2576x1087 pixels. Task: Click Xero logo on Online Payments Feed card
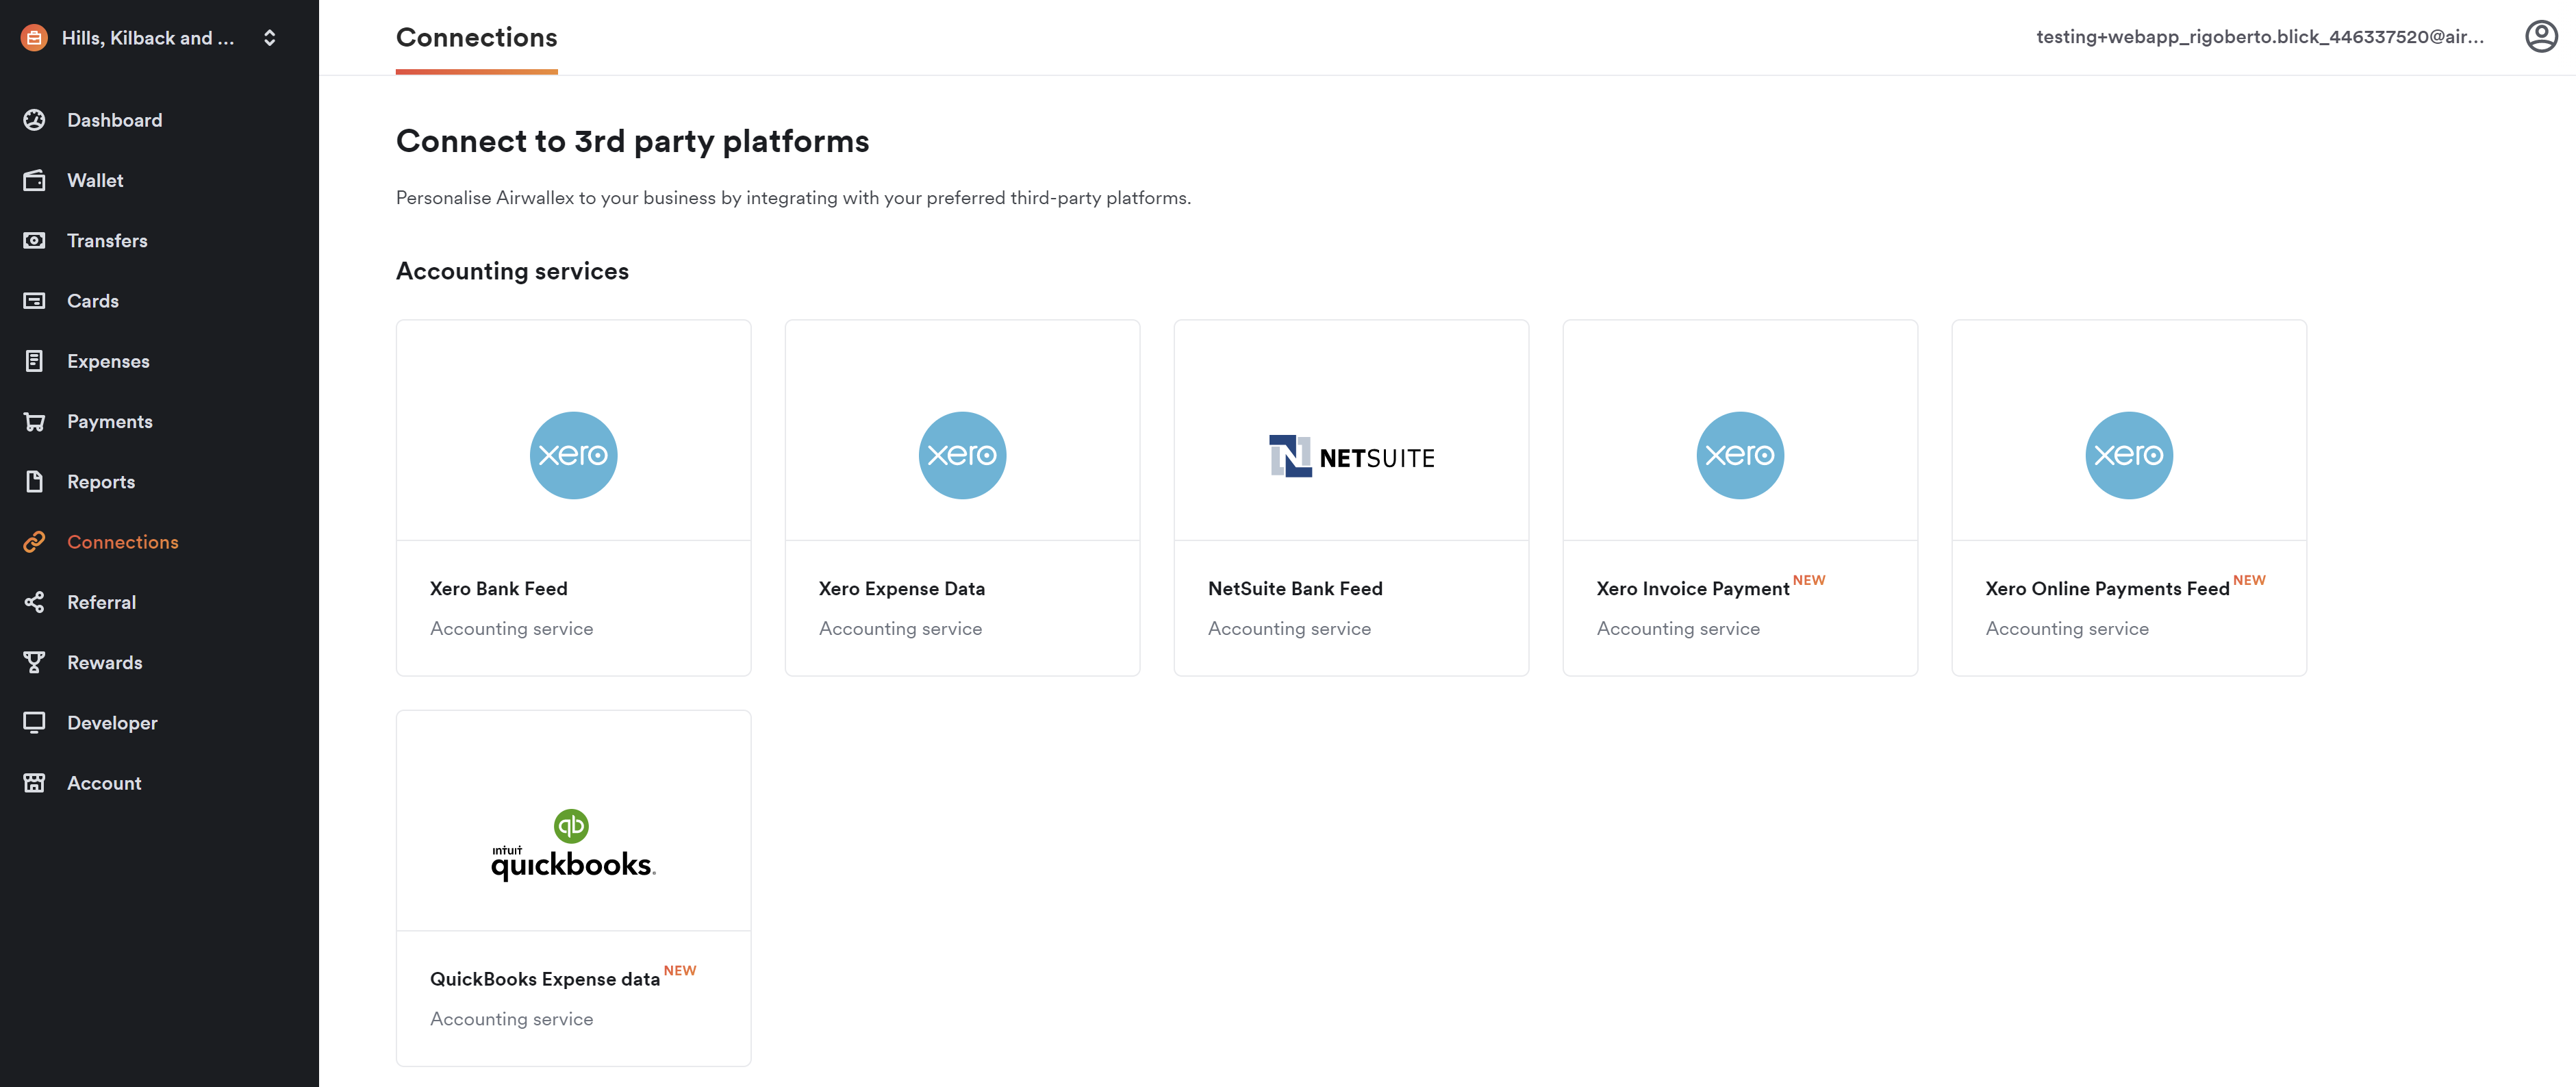coord(2129,455)
